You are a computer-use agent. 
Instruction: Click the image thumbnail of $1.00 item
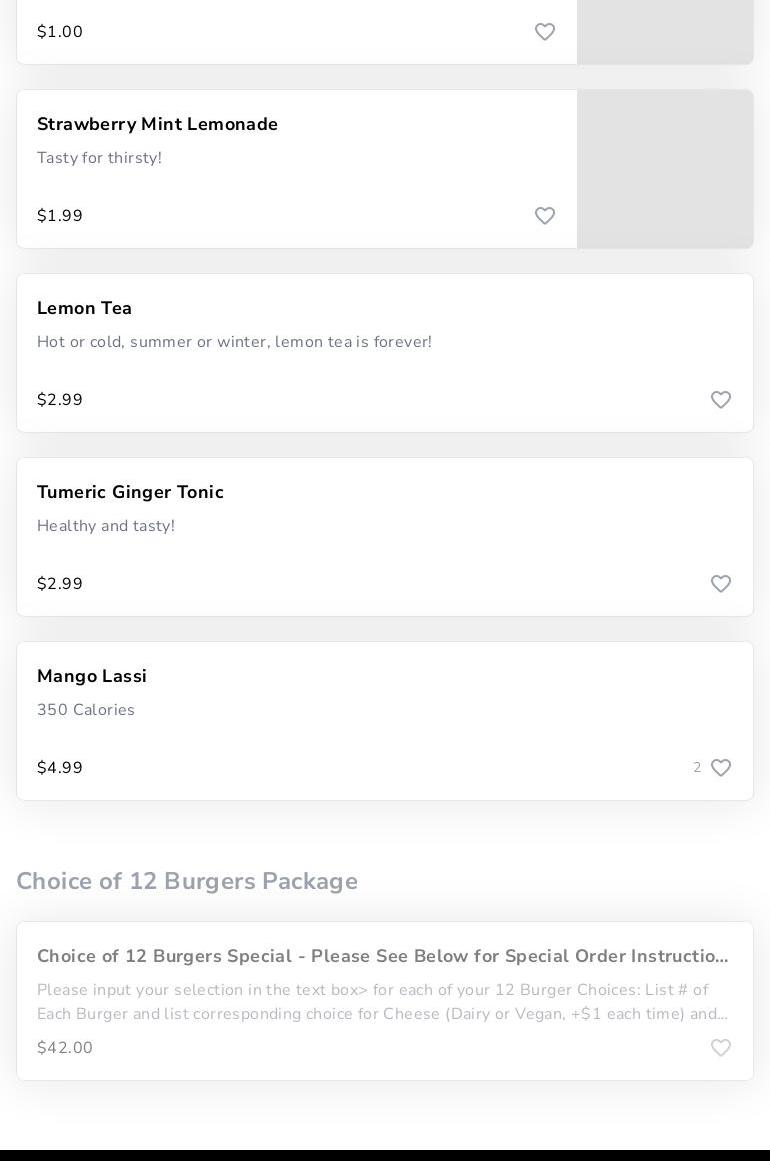[665, 30]
